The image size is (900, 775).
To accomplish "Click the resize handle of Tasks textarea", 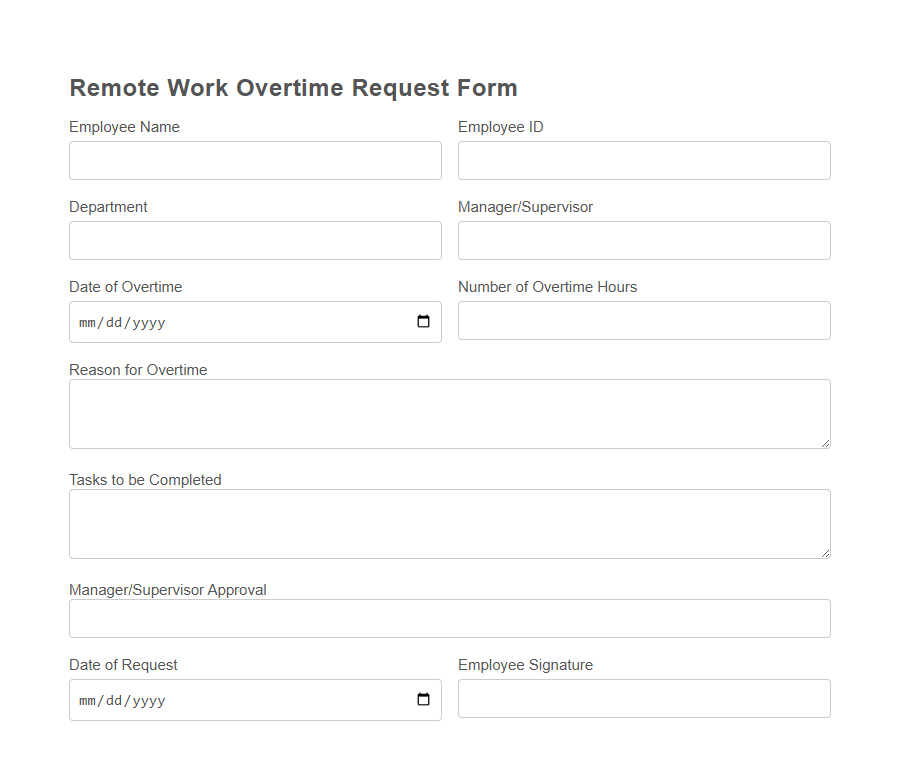I will tap(826, 554).
